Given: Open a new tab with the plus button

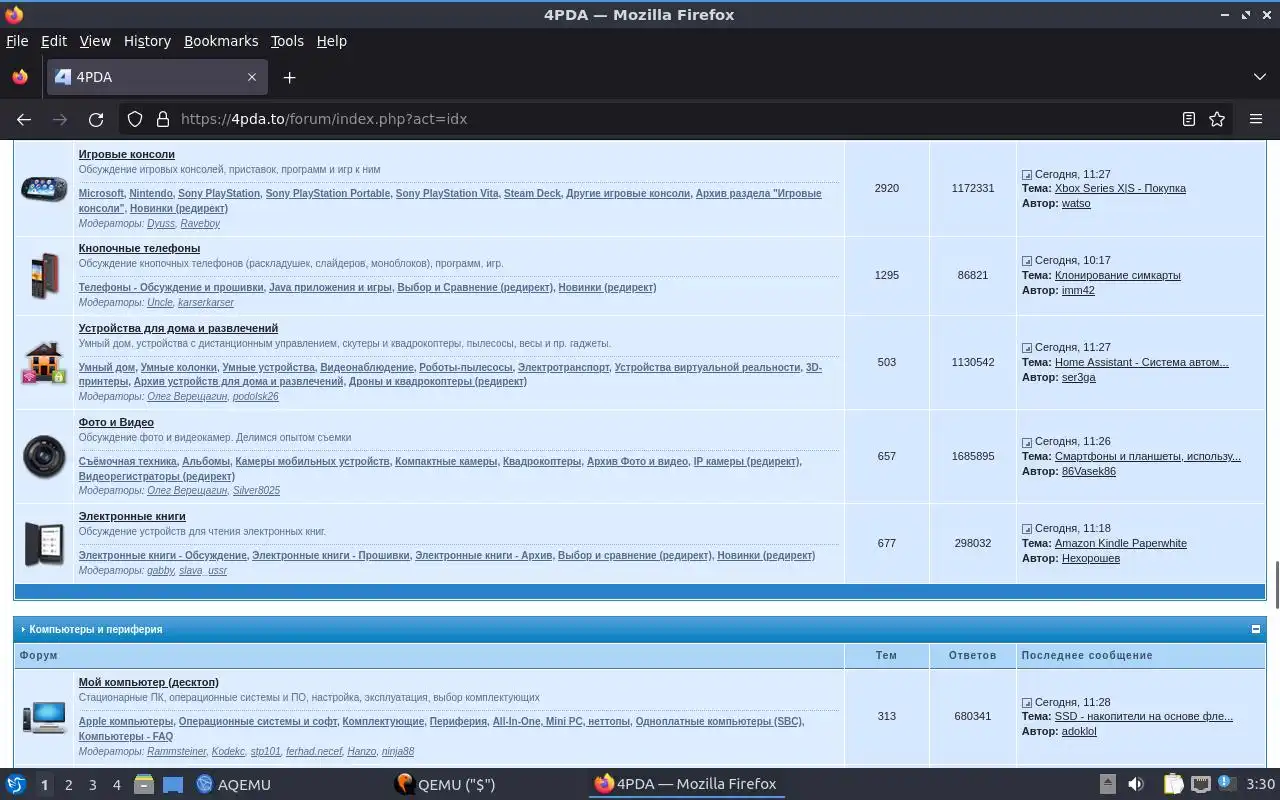Looking at the screenshot, I should coord(289,77).
